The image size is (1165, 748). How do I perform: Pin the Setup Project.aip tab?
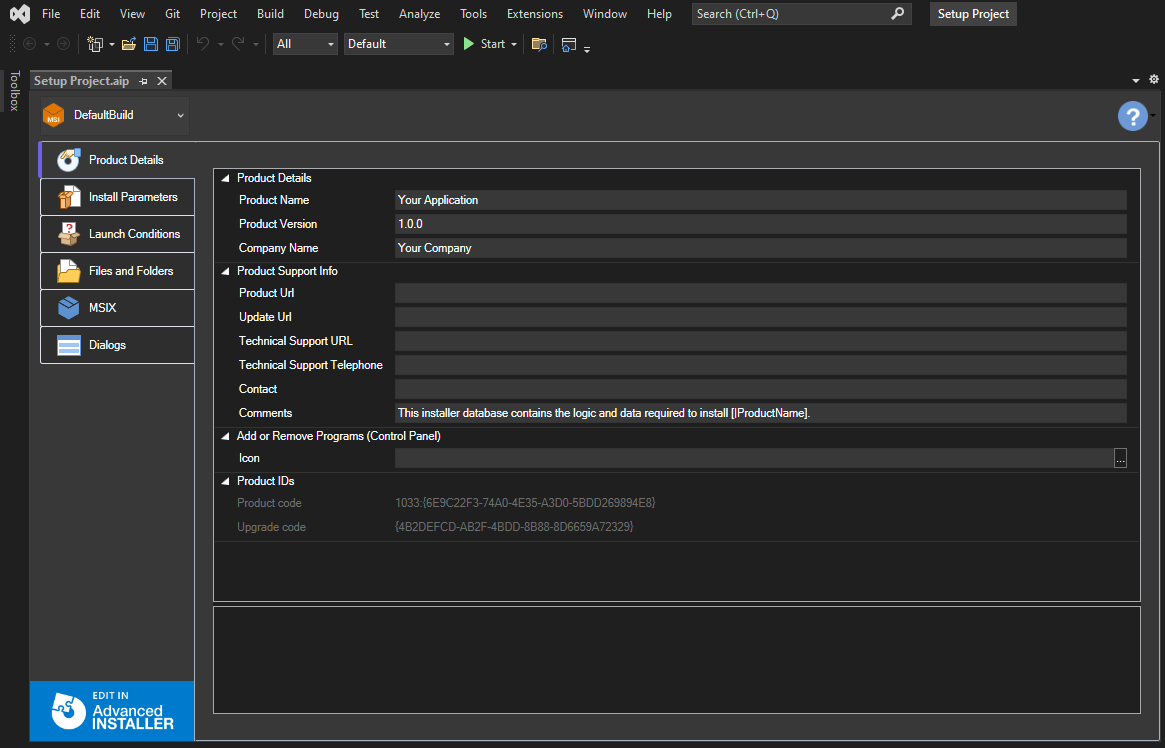143,81
